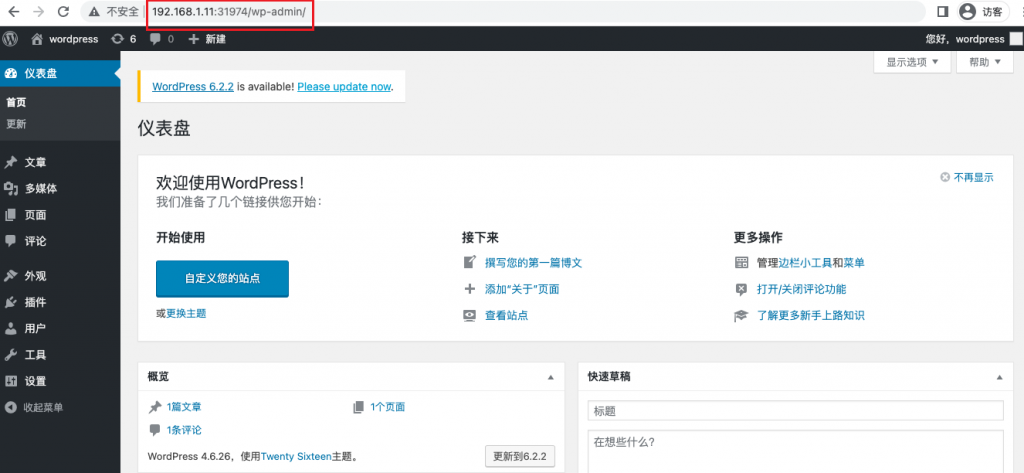Click the browser address bar URL

[229, 12]
